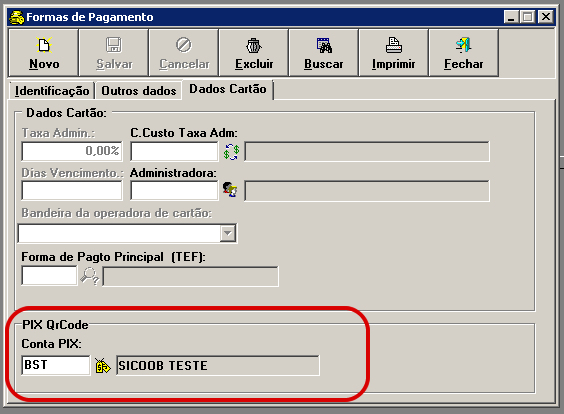Click the Dias Vencimento input field
Viewport: 564px width, 414px height.
click(72, 190)
